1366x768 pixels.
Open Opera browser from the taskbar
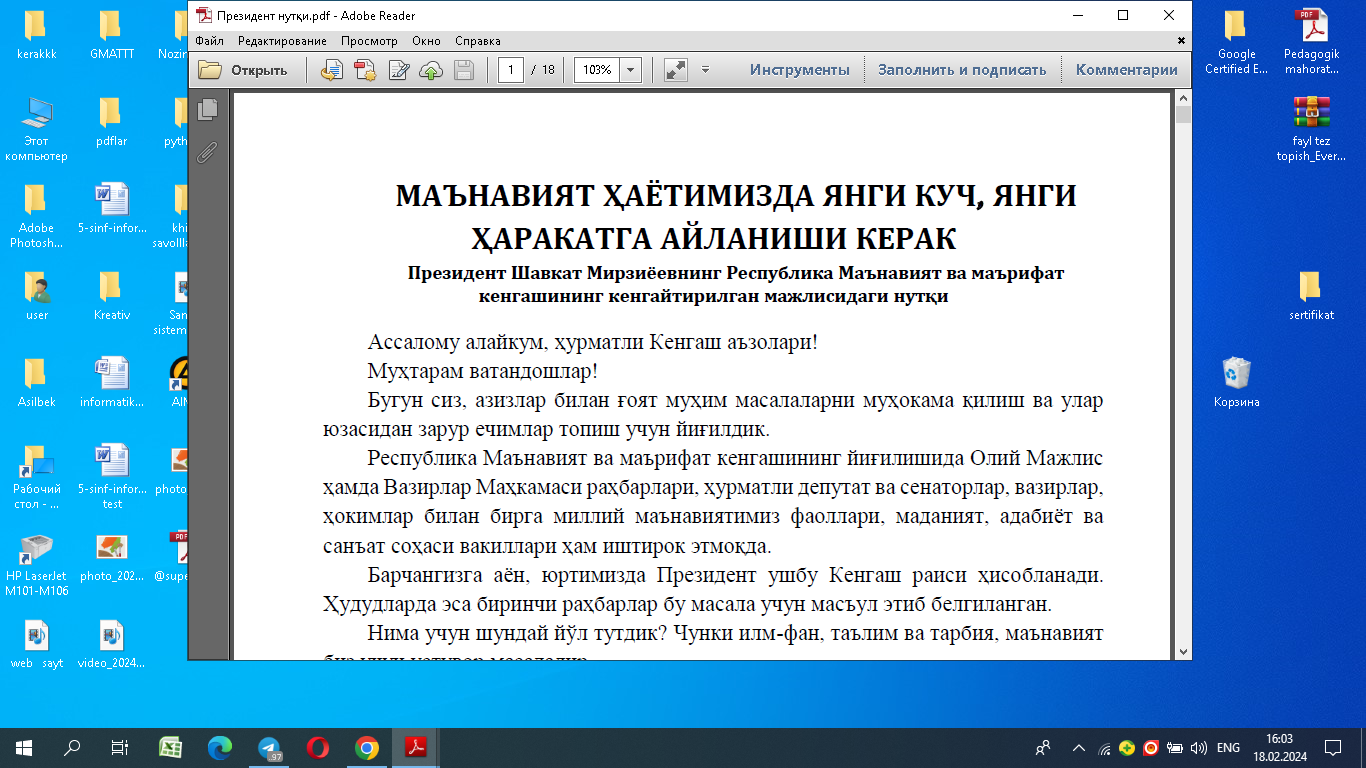pyautogui.click(x=318, y=747)
